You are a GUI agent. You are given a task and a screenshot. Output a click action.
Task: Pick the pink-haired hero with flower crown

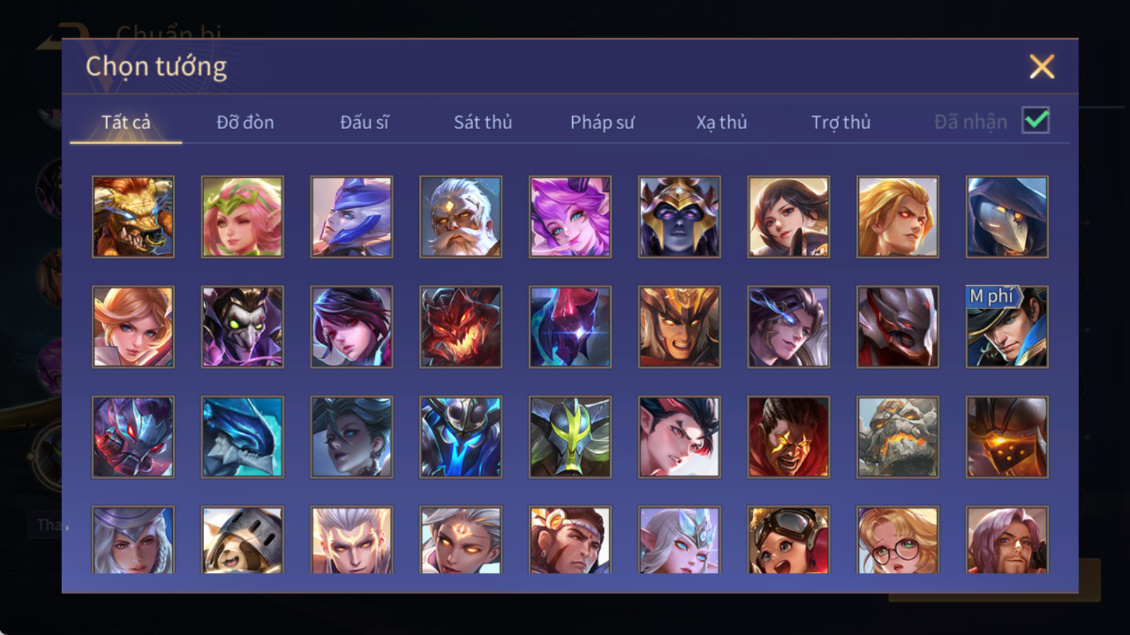242,217
